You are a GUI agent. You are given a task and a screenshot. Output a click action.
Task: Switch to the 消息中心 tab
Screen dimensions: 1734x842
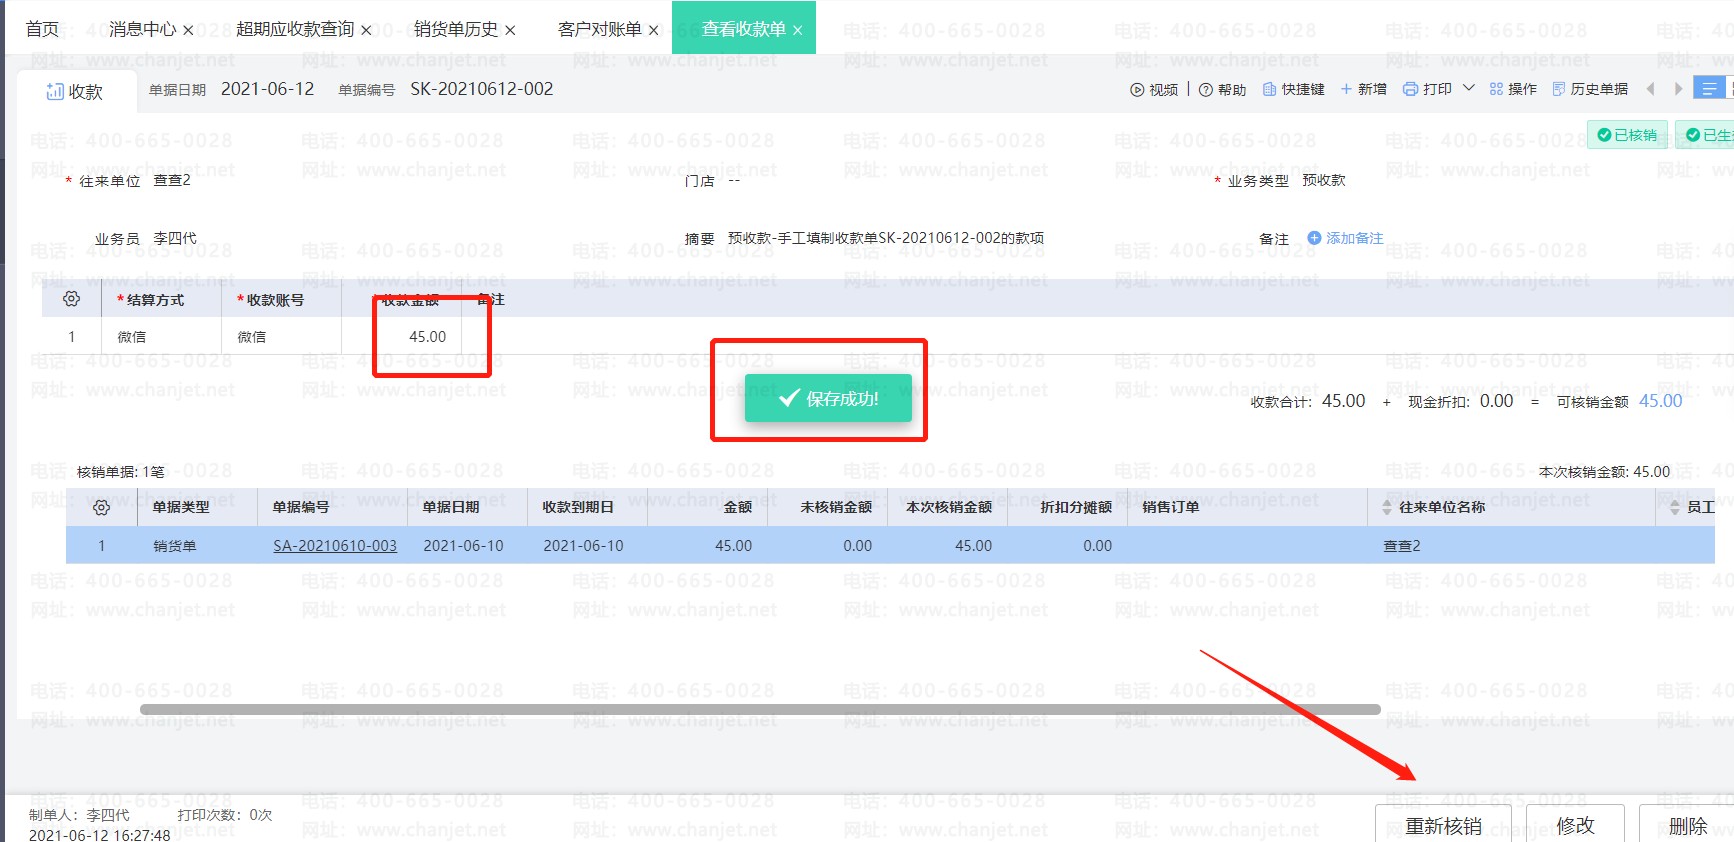[x=142, y=29]
